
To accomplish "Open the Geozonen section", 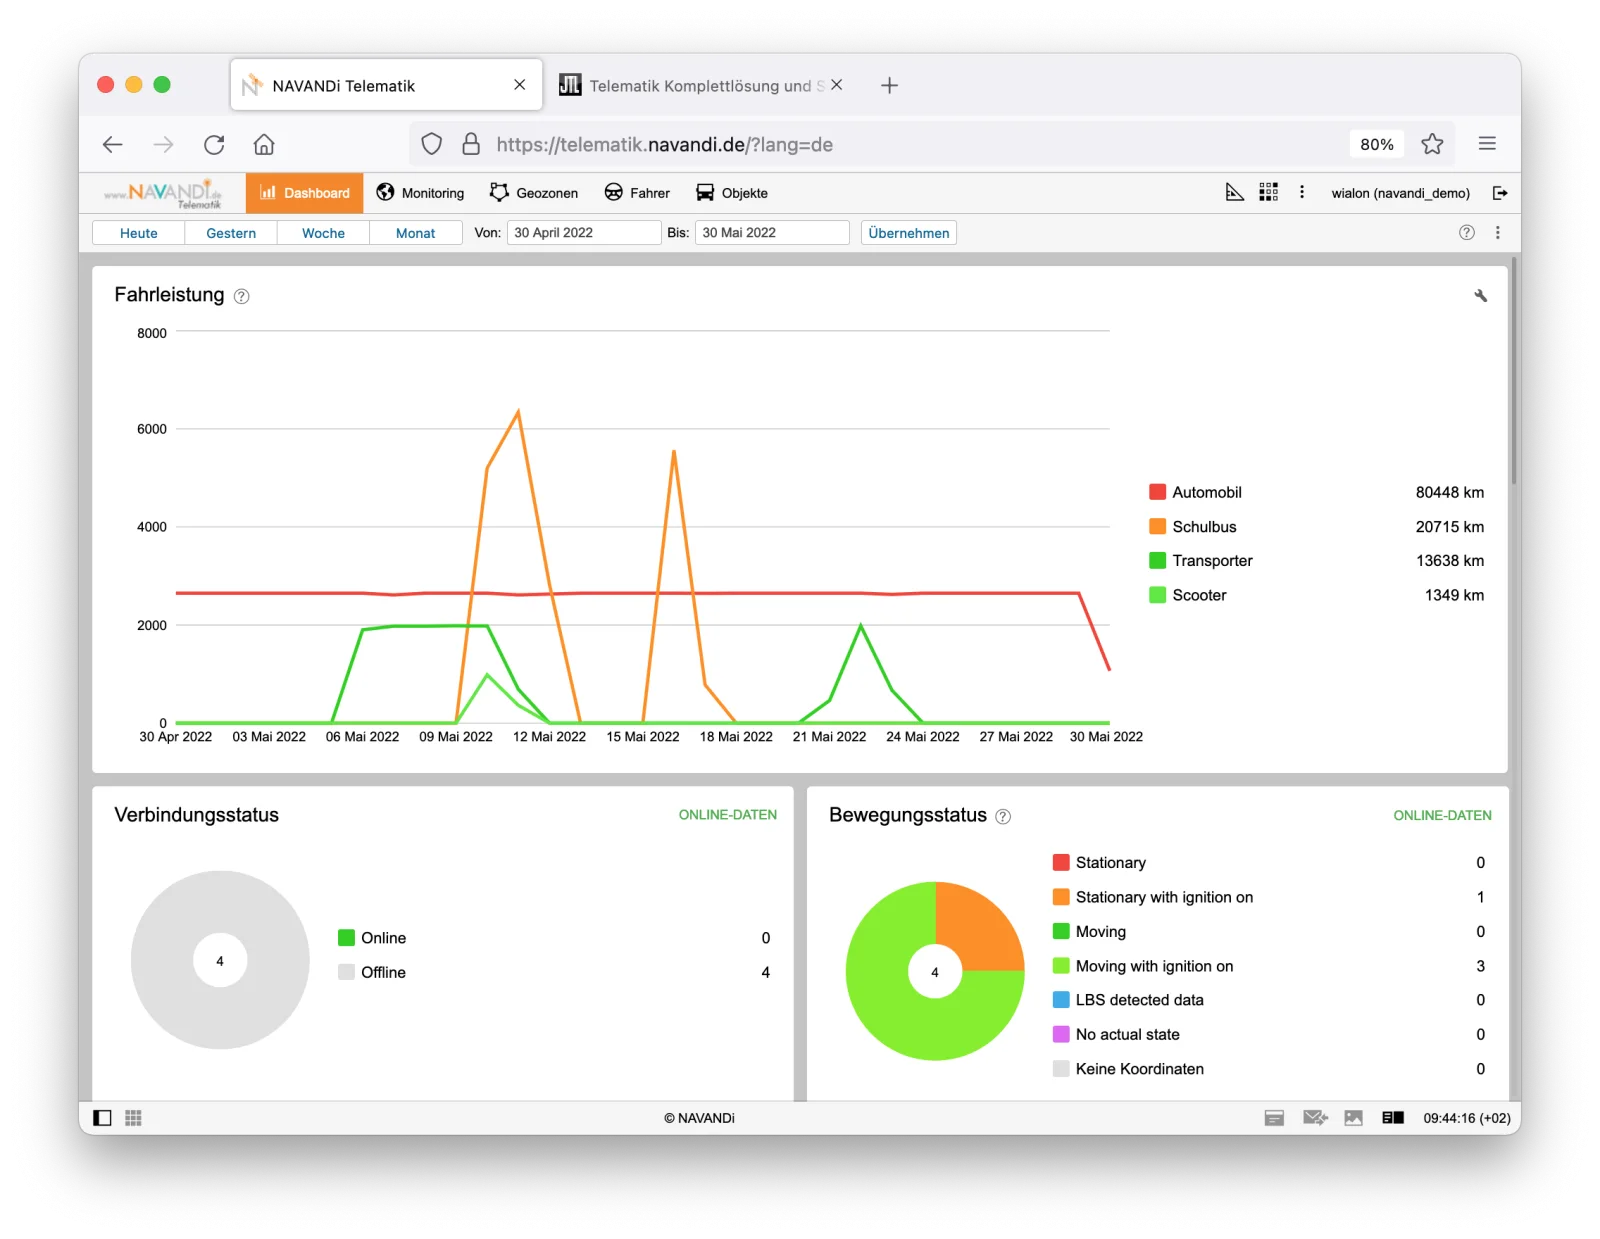I will pos(534,193).
